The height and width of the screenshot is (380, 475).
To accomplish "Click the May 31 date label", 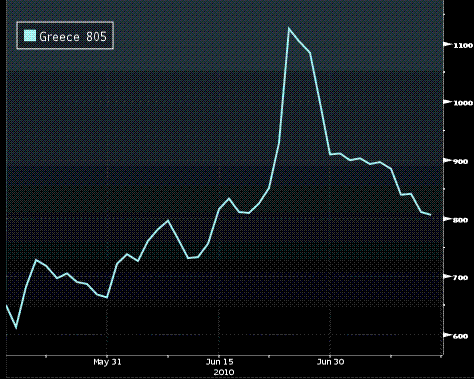I will coord(107,362).
